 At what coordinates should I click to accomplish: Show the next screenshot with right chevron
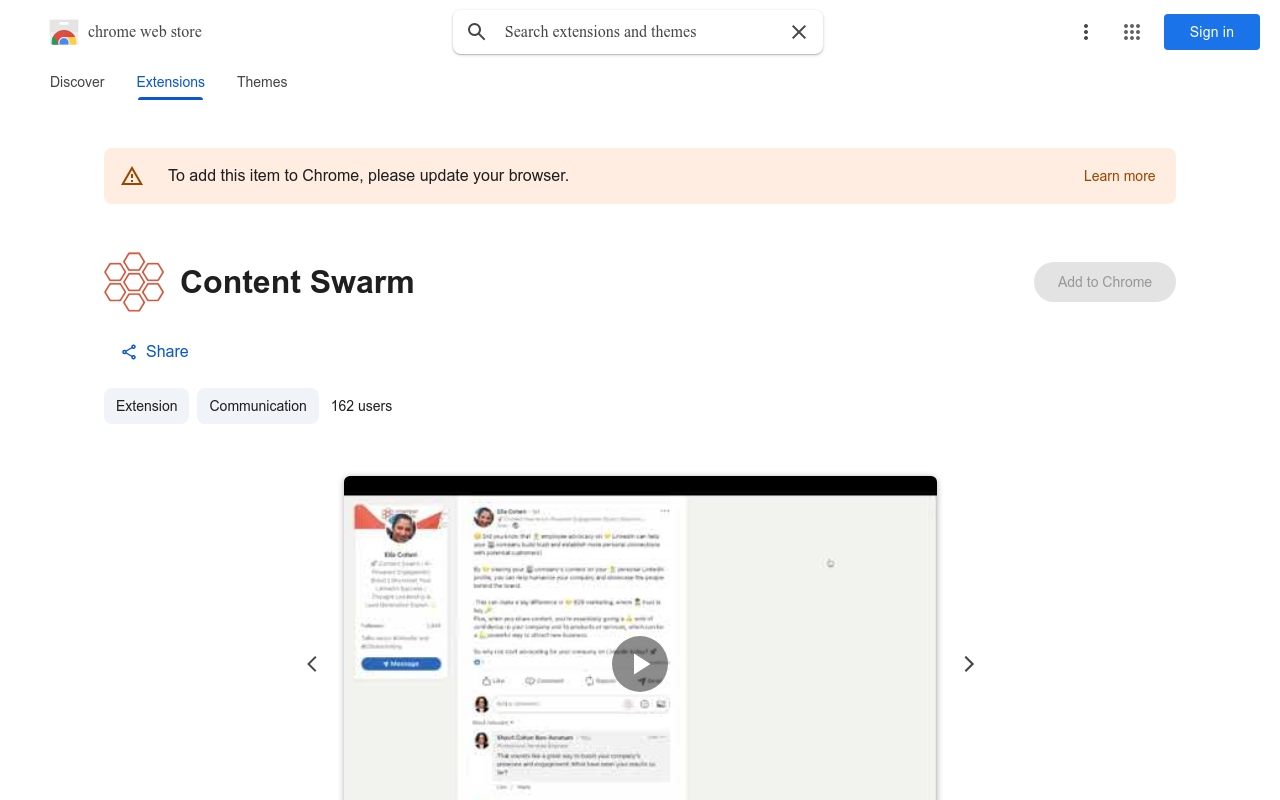[x=968, y=664]
